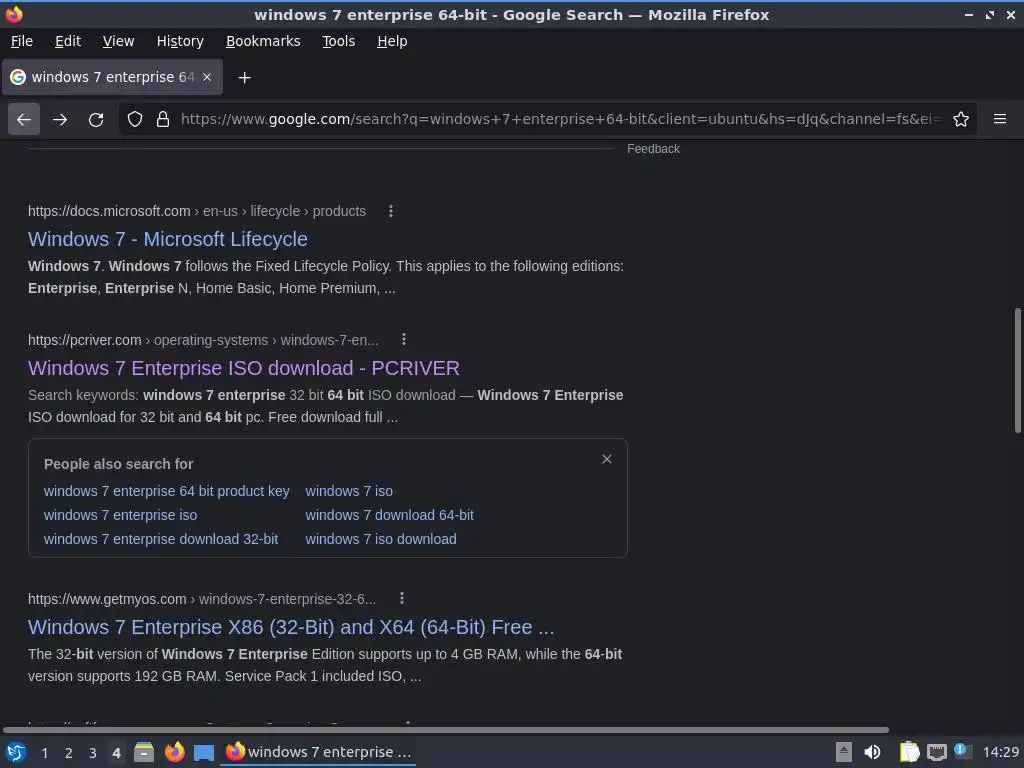
Task: Search 'windows 7 enterprise iso' suggestion
Action: [120, 515]
